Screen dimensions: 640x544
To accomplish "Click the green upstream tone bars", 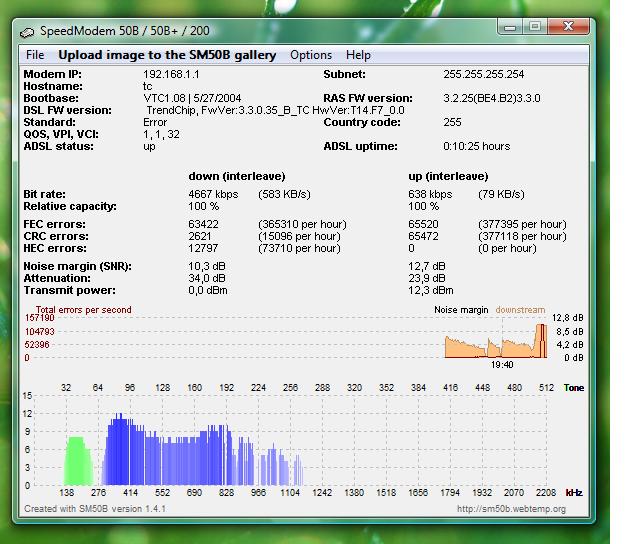I will (78, 461).
